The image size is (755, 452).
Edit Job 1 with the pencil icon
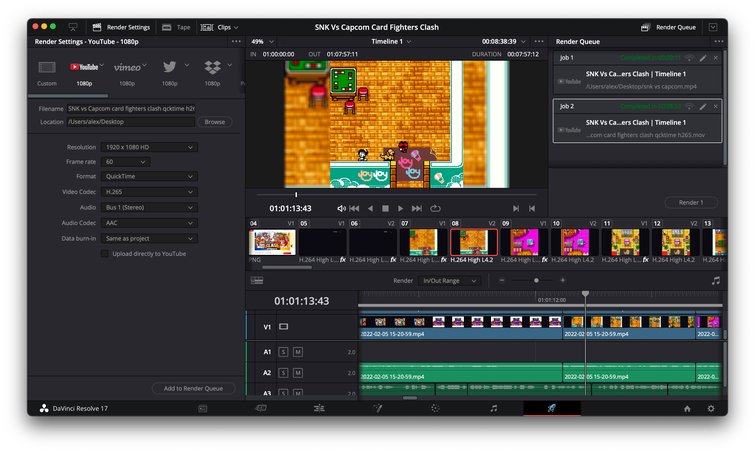click(703, 58)
